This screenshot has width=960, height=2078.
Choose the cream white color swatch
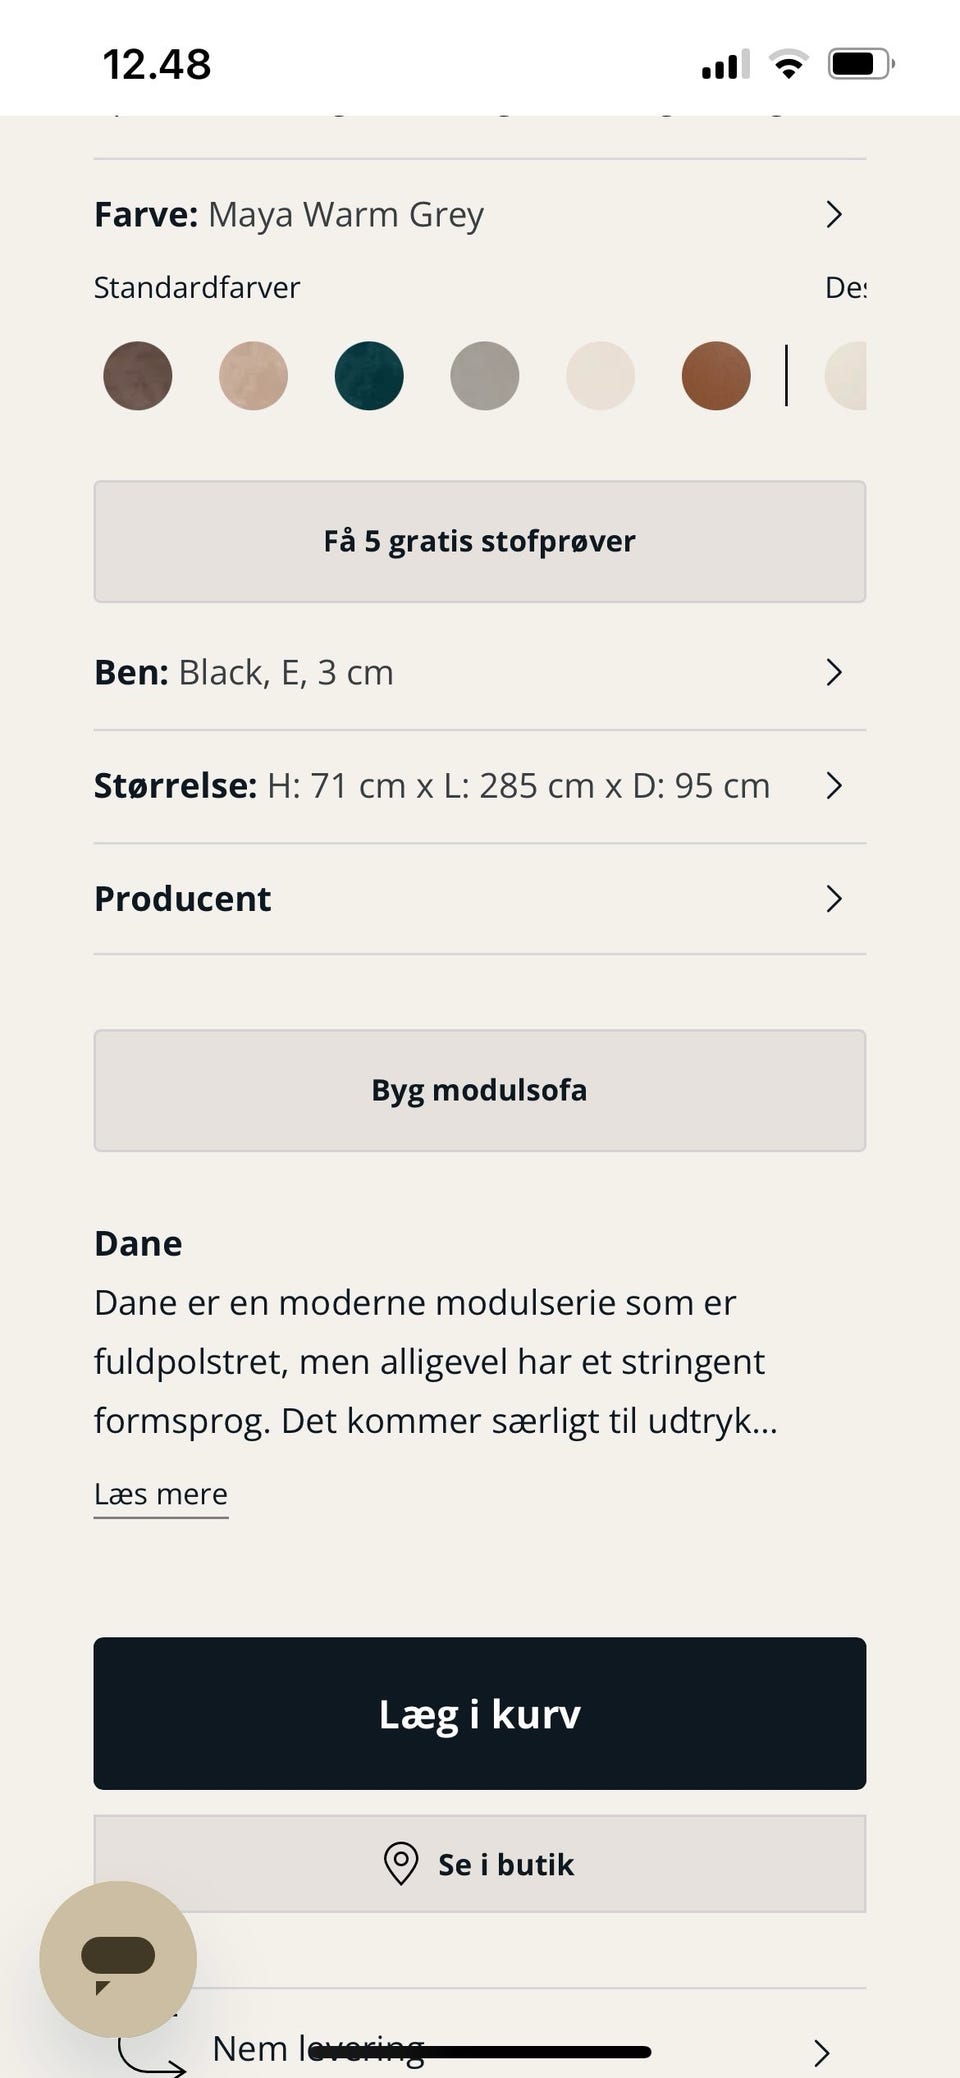pyautogui.click(x=600, y=376)
